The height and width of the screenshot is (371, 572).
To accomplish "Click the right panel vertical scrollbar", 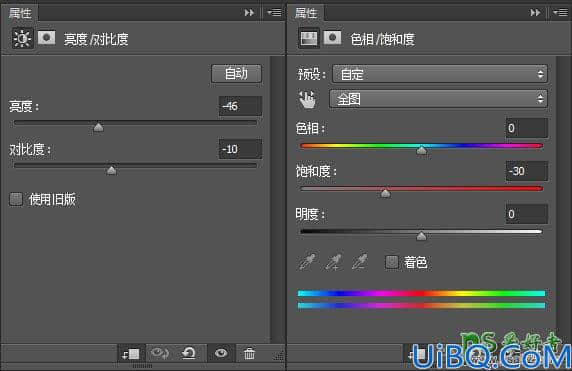I will 564,199.
